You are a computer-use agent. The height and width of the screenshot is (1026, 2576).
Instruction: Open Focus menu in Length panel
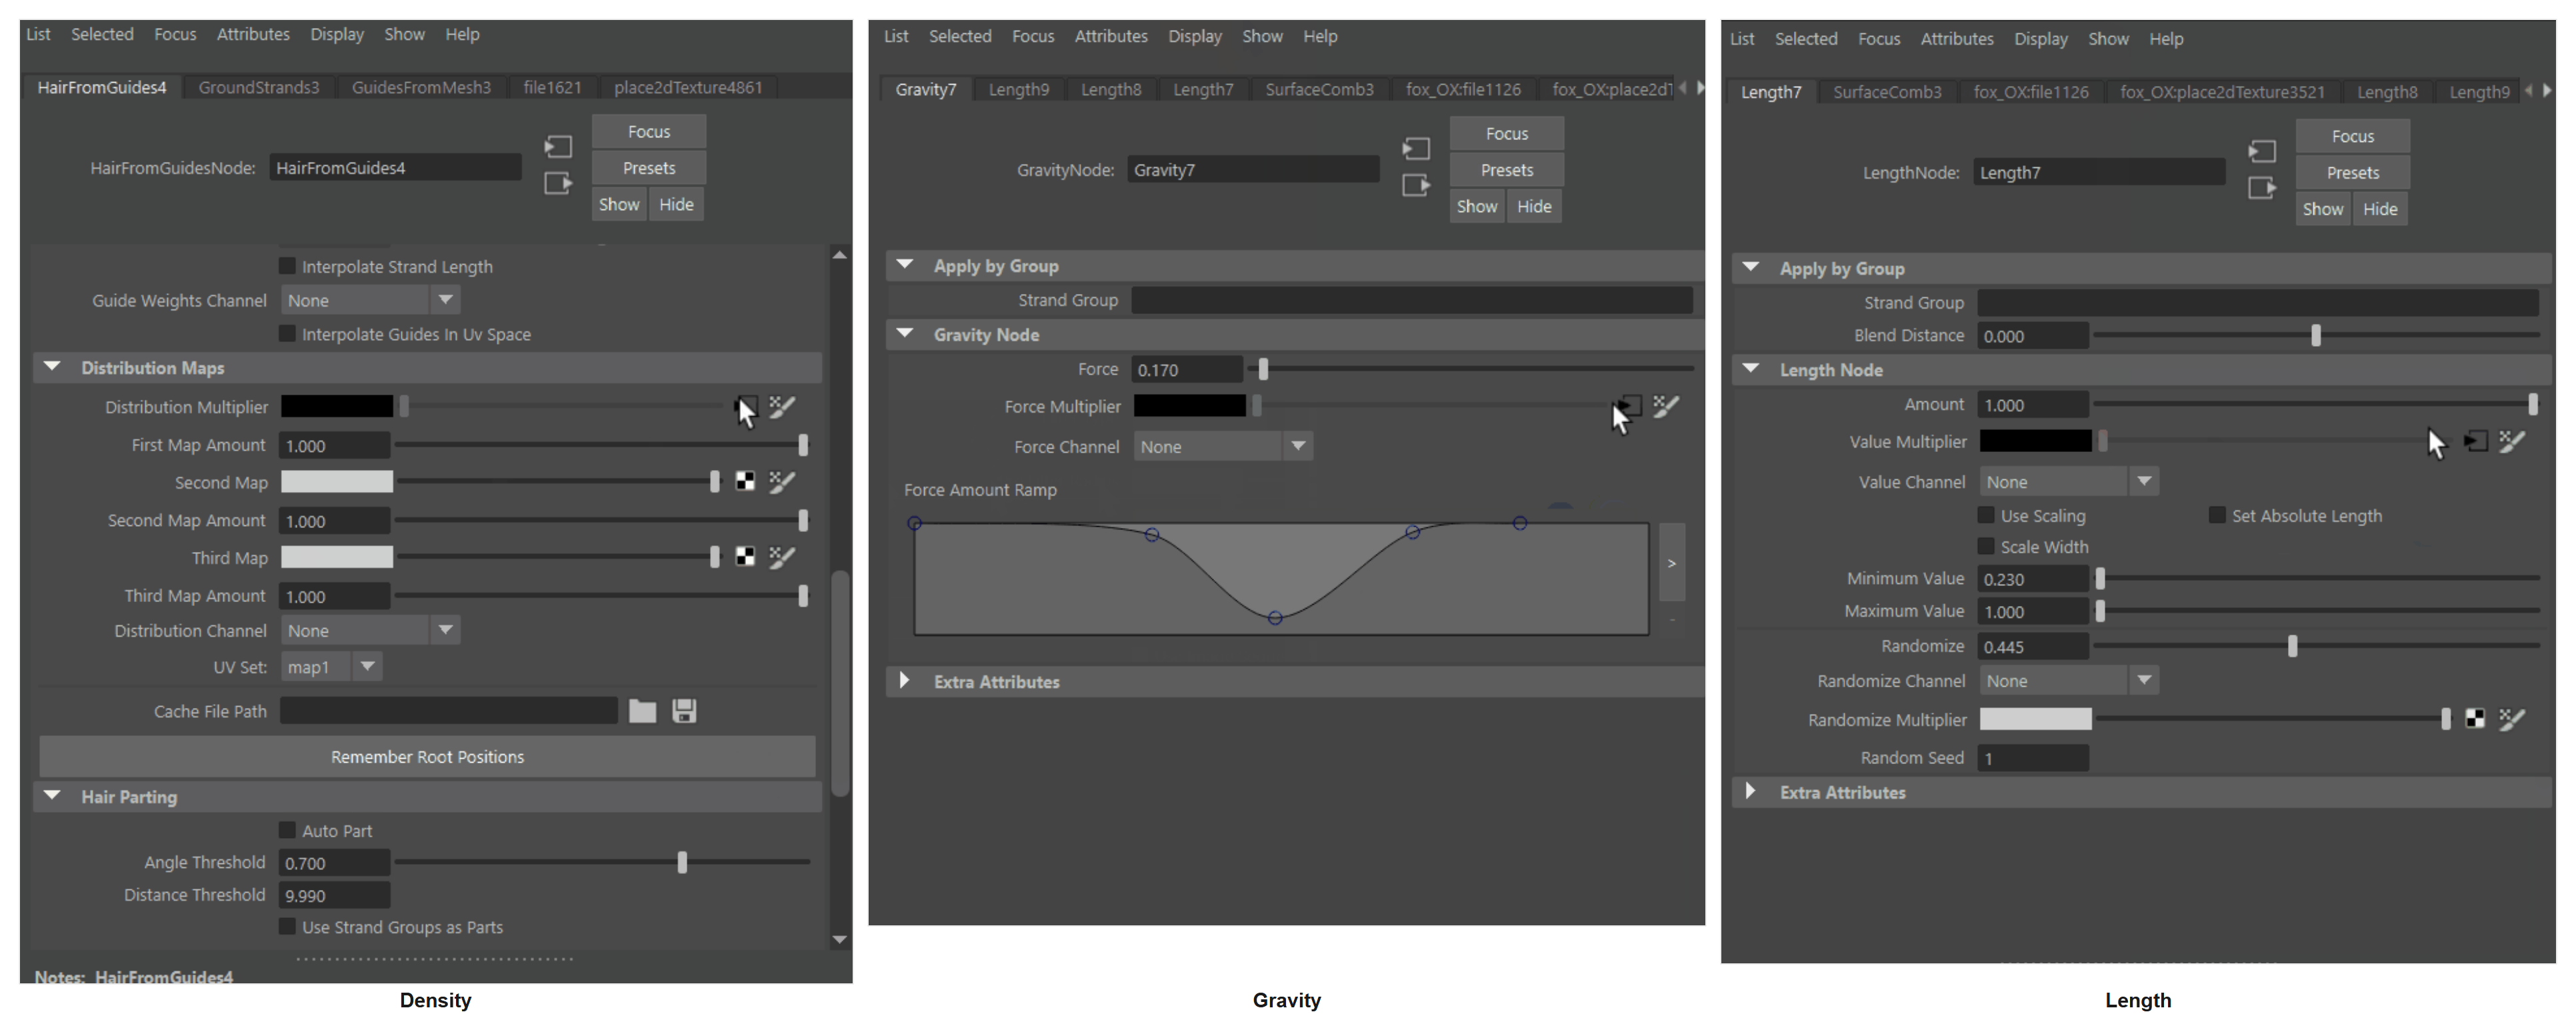click(1879, 39)
